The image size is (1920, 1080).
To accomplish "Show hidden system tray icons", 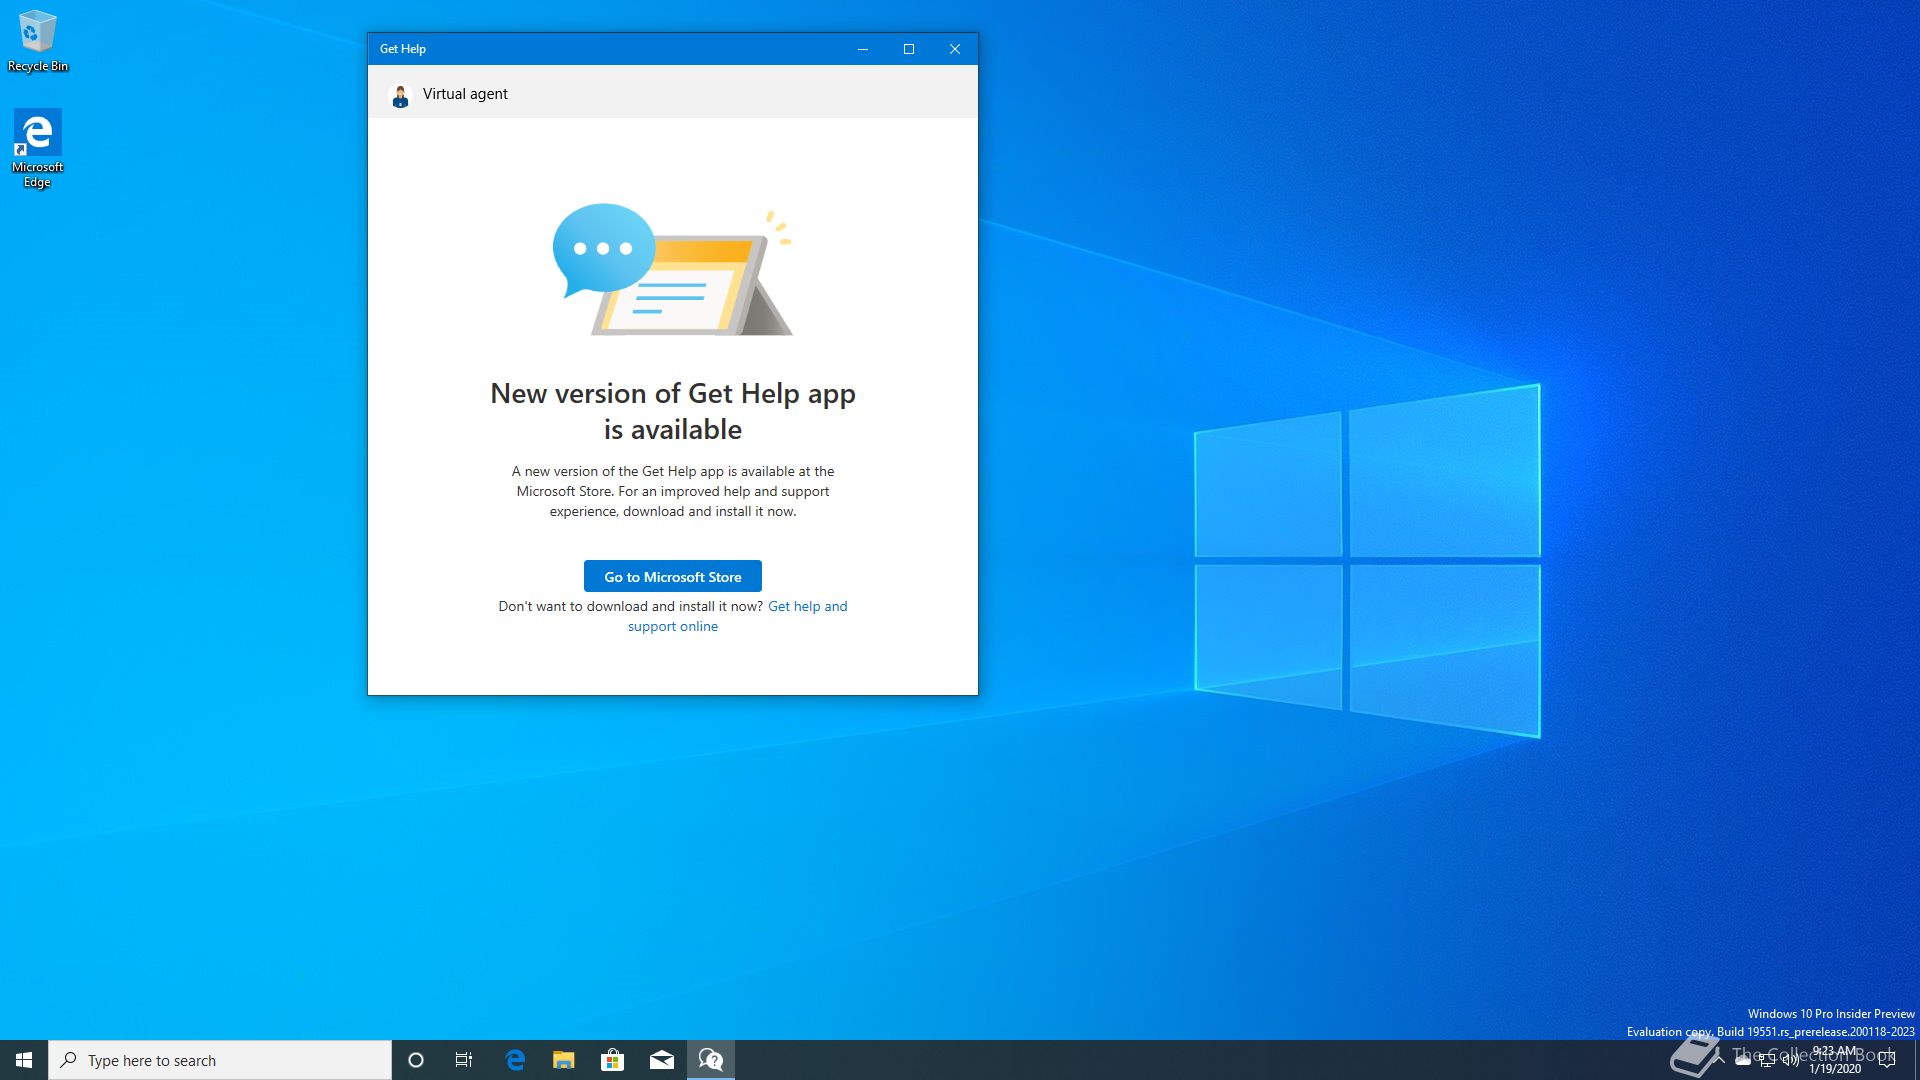I will pos(1719,1060).
